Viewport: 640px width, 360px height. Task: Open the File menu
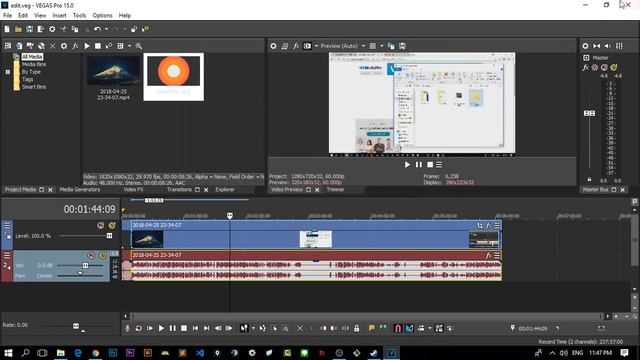pyautogui.click(x=7, y=16)
